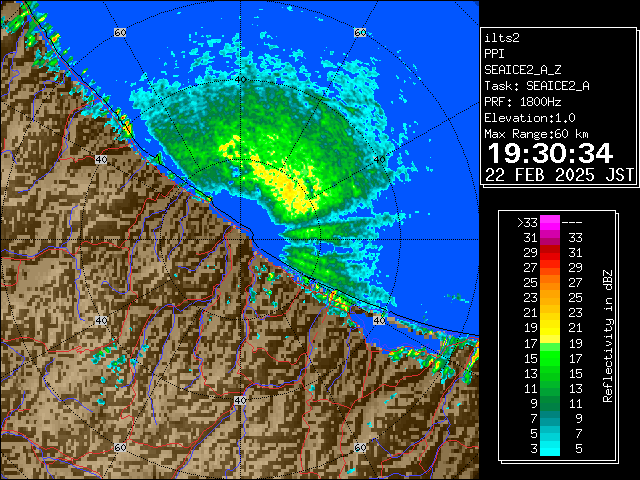Click the 19:30:34 timestamp
The height and width of the screenshot is (480, 640).
pos(550,153)
